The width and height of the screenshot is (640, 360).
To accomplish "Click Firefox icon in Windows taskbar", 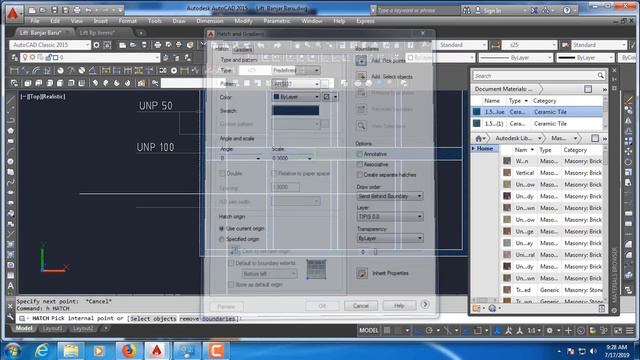I will 129,351.
